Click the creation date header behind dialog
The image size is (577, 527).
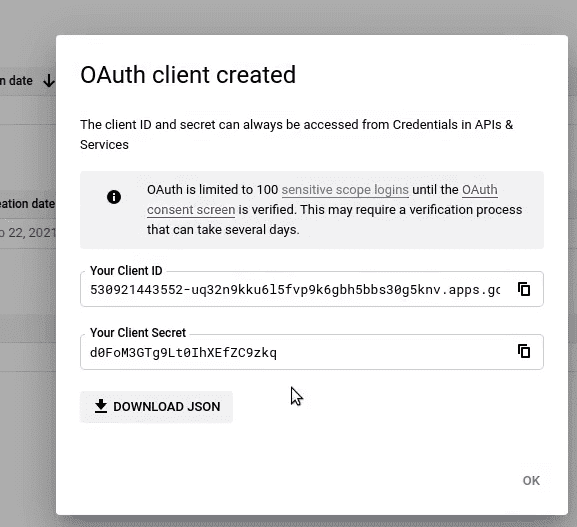coord(28,204)
